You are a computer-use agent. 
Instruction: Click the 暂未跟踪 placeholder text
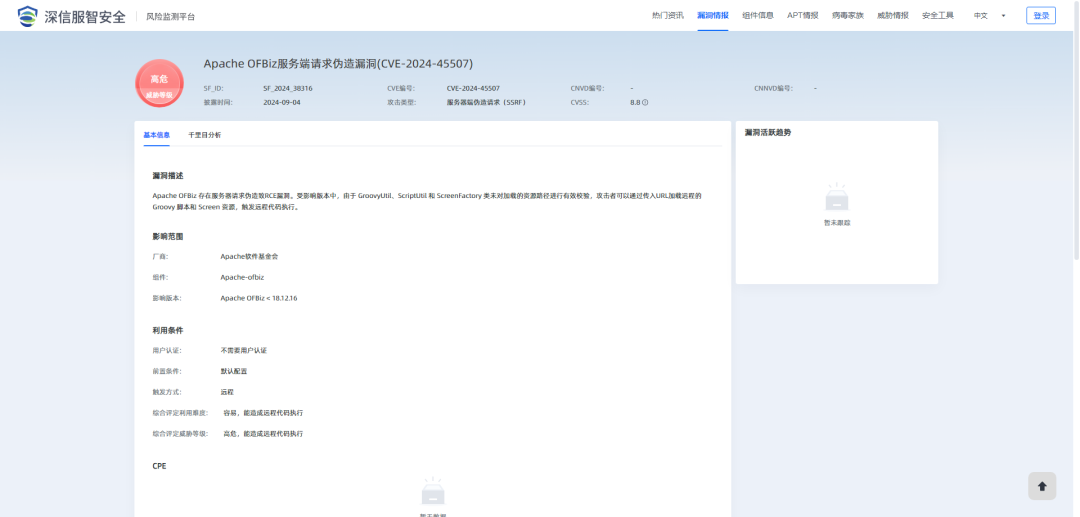(837, 223)
